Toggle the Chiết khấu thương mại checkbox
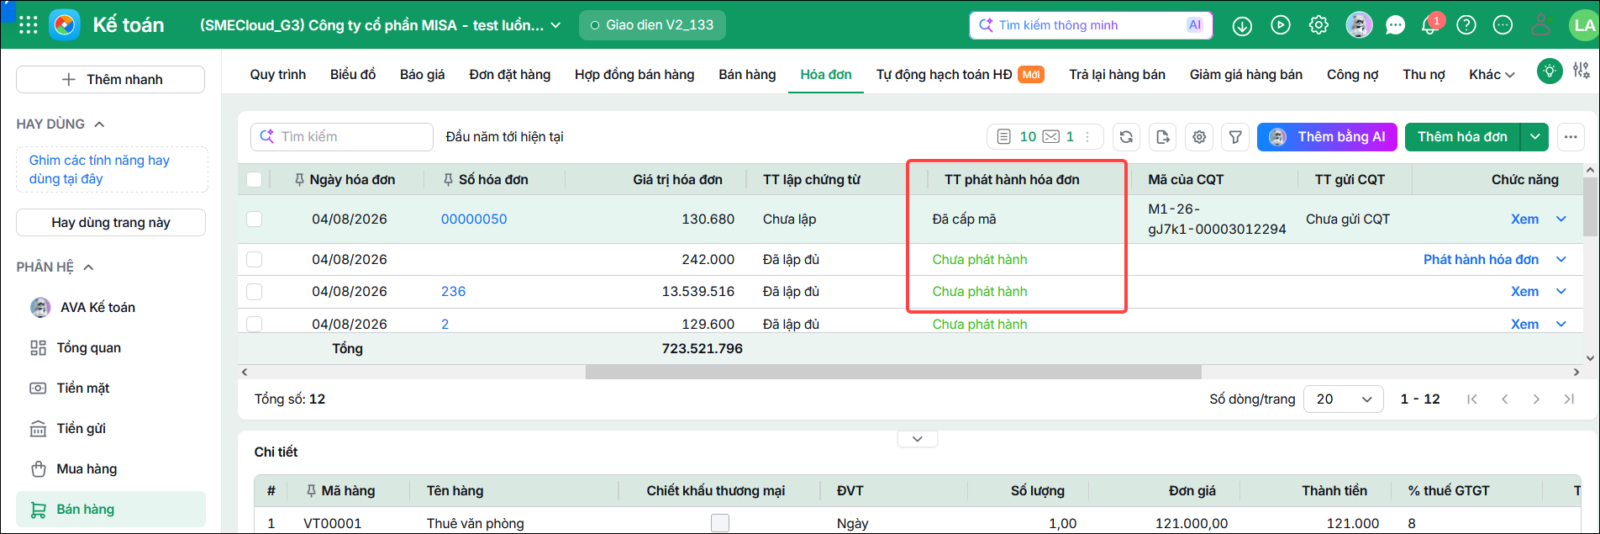 click(720, 523)
